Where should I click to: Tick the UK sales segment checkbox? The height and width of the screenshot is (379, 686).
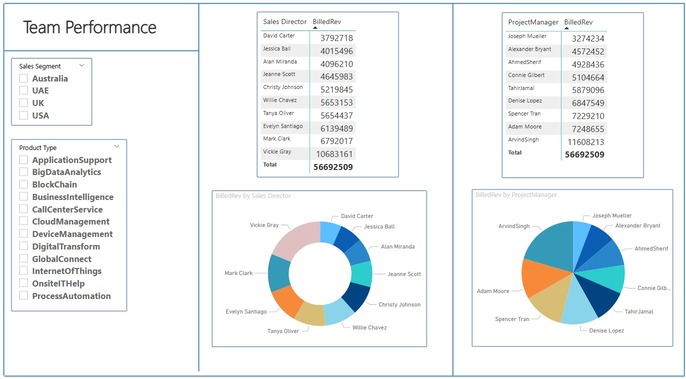(24, 103)
